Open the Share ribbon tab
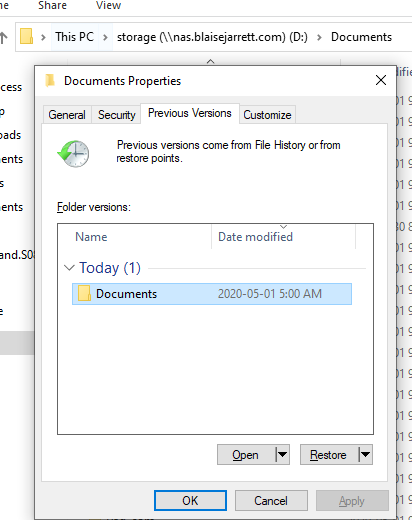The image size is (412, 520). click(x=52, y=5)
